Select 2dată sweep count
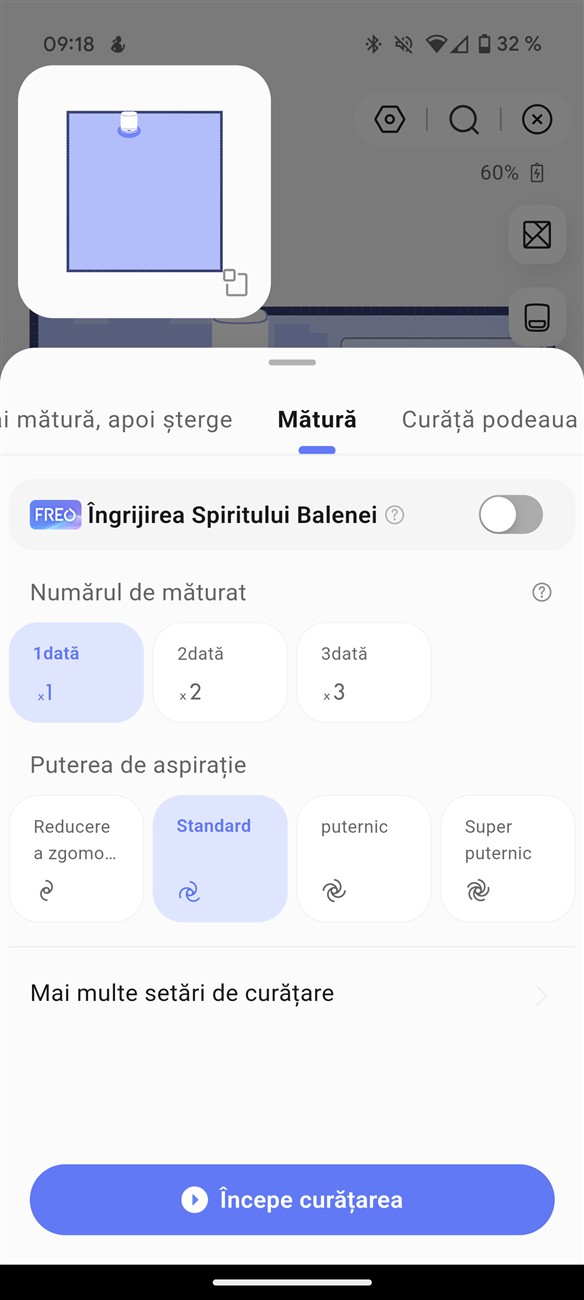584x1300 pixels. (x=220, y=672)
